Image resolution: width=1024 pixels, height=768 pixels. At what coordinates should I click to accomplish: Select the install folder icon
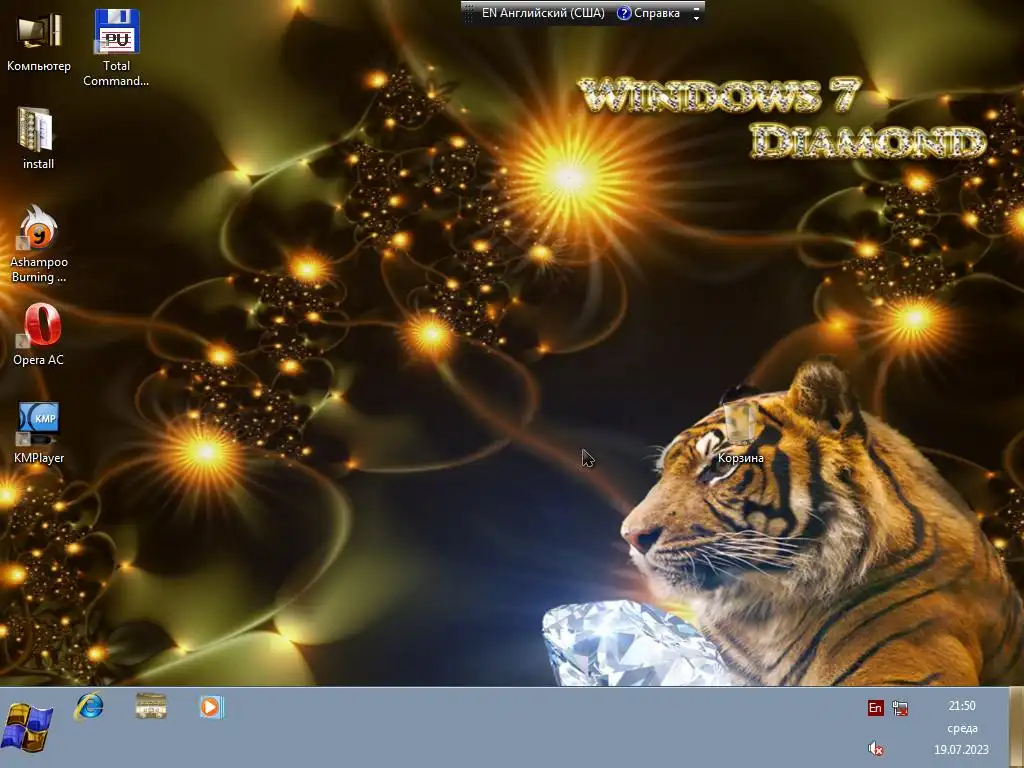pos(38,138)
